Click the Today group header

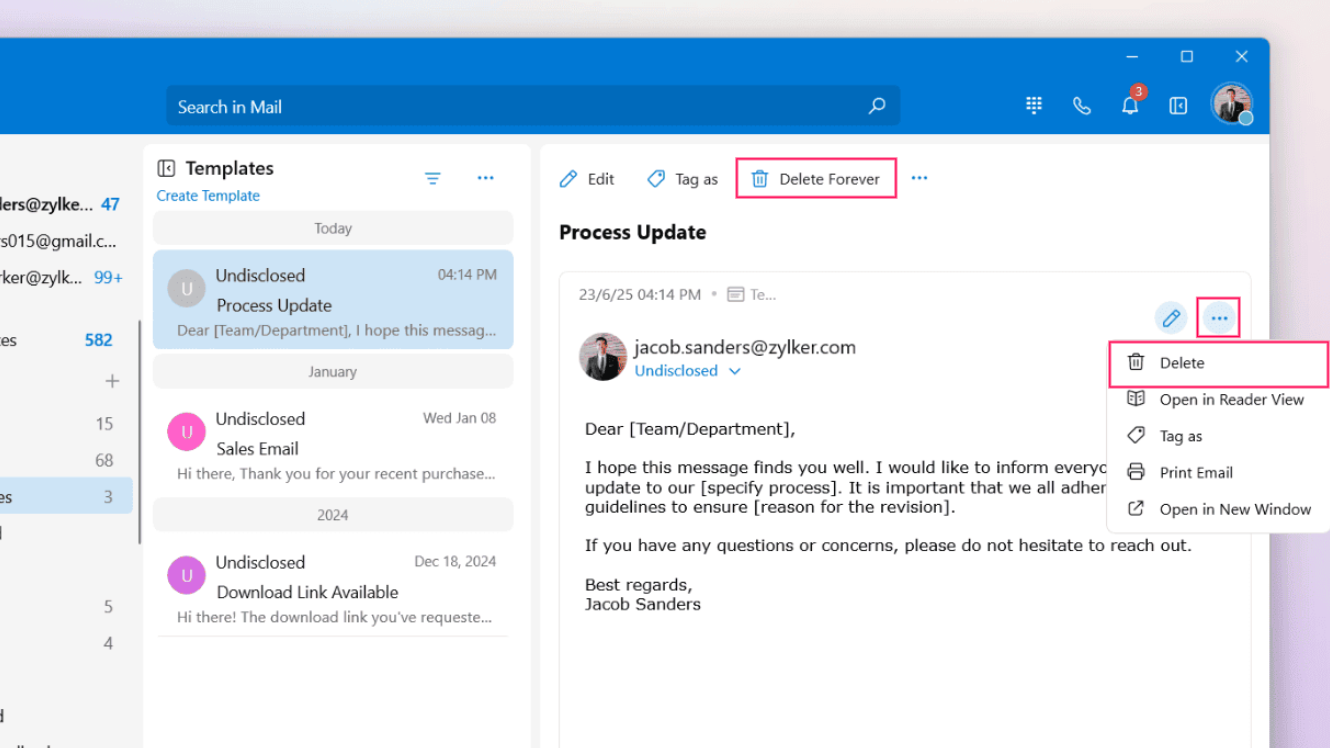[x=333, y=228]
